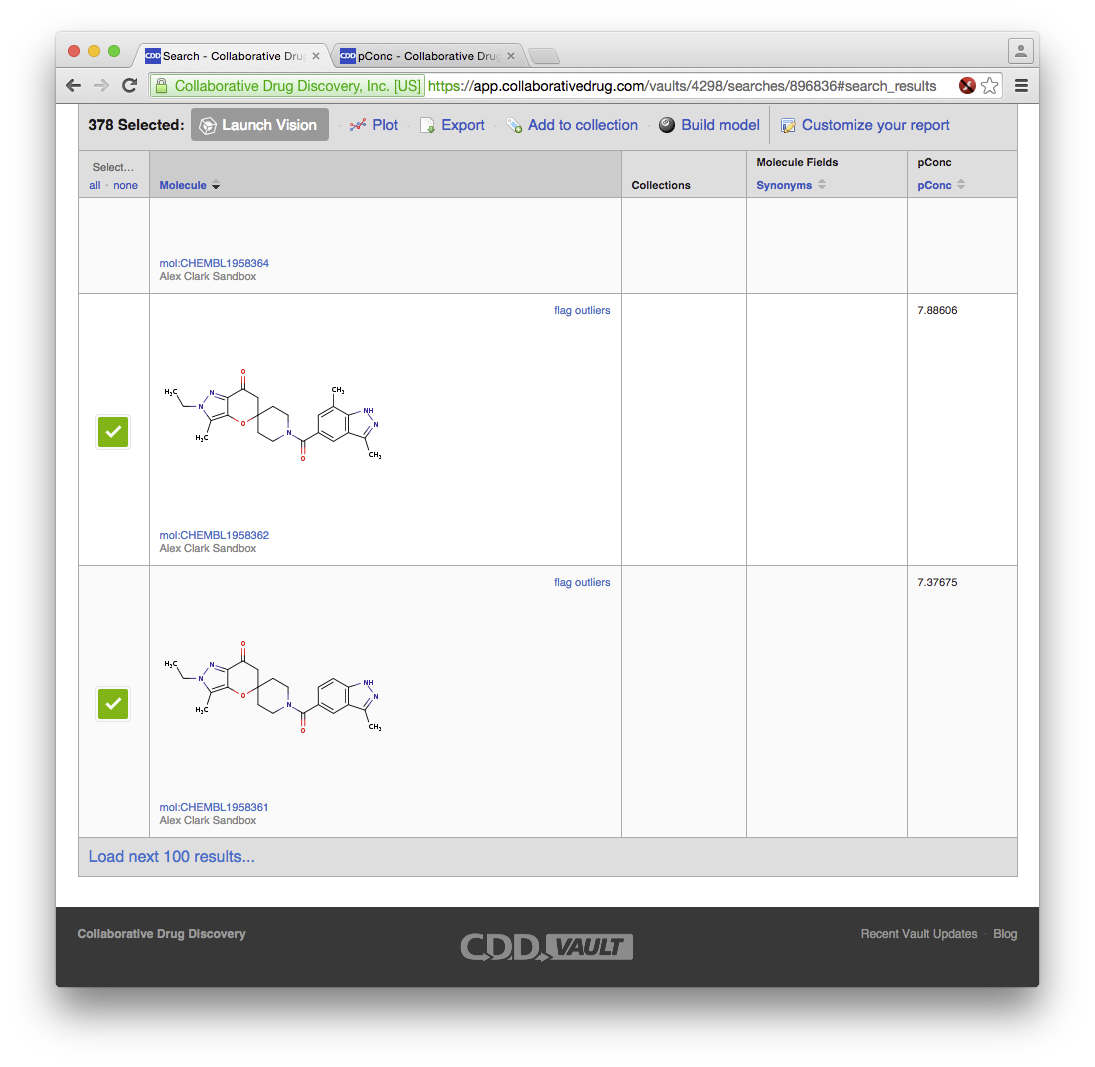Click the Customize your report icon
The height and width of the screenshot is (1067, 1095).
tap(788, 126)
